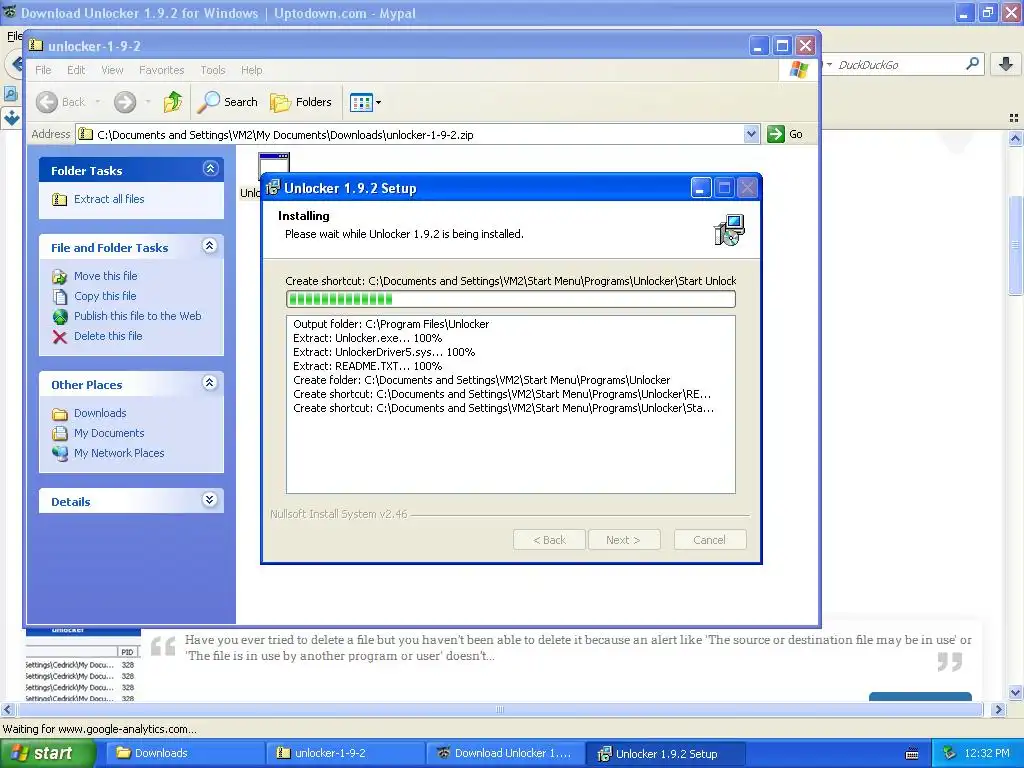Screen dimensions: 1024x768
Task: Collapse the File and Folder Tasks panel
Action: point(210,246)
